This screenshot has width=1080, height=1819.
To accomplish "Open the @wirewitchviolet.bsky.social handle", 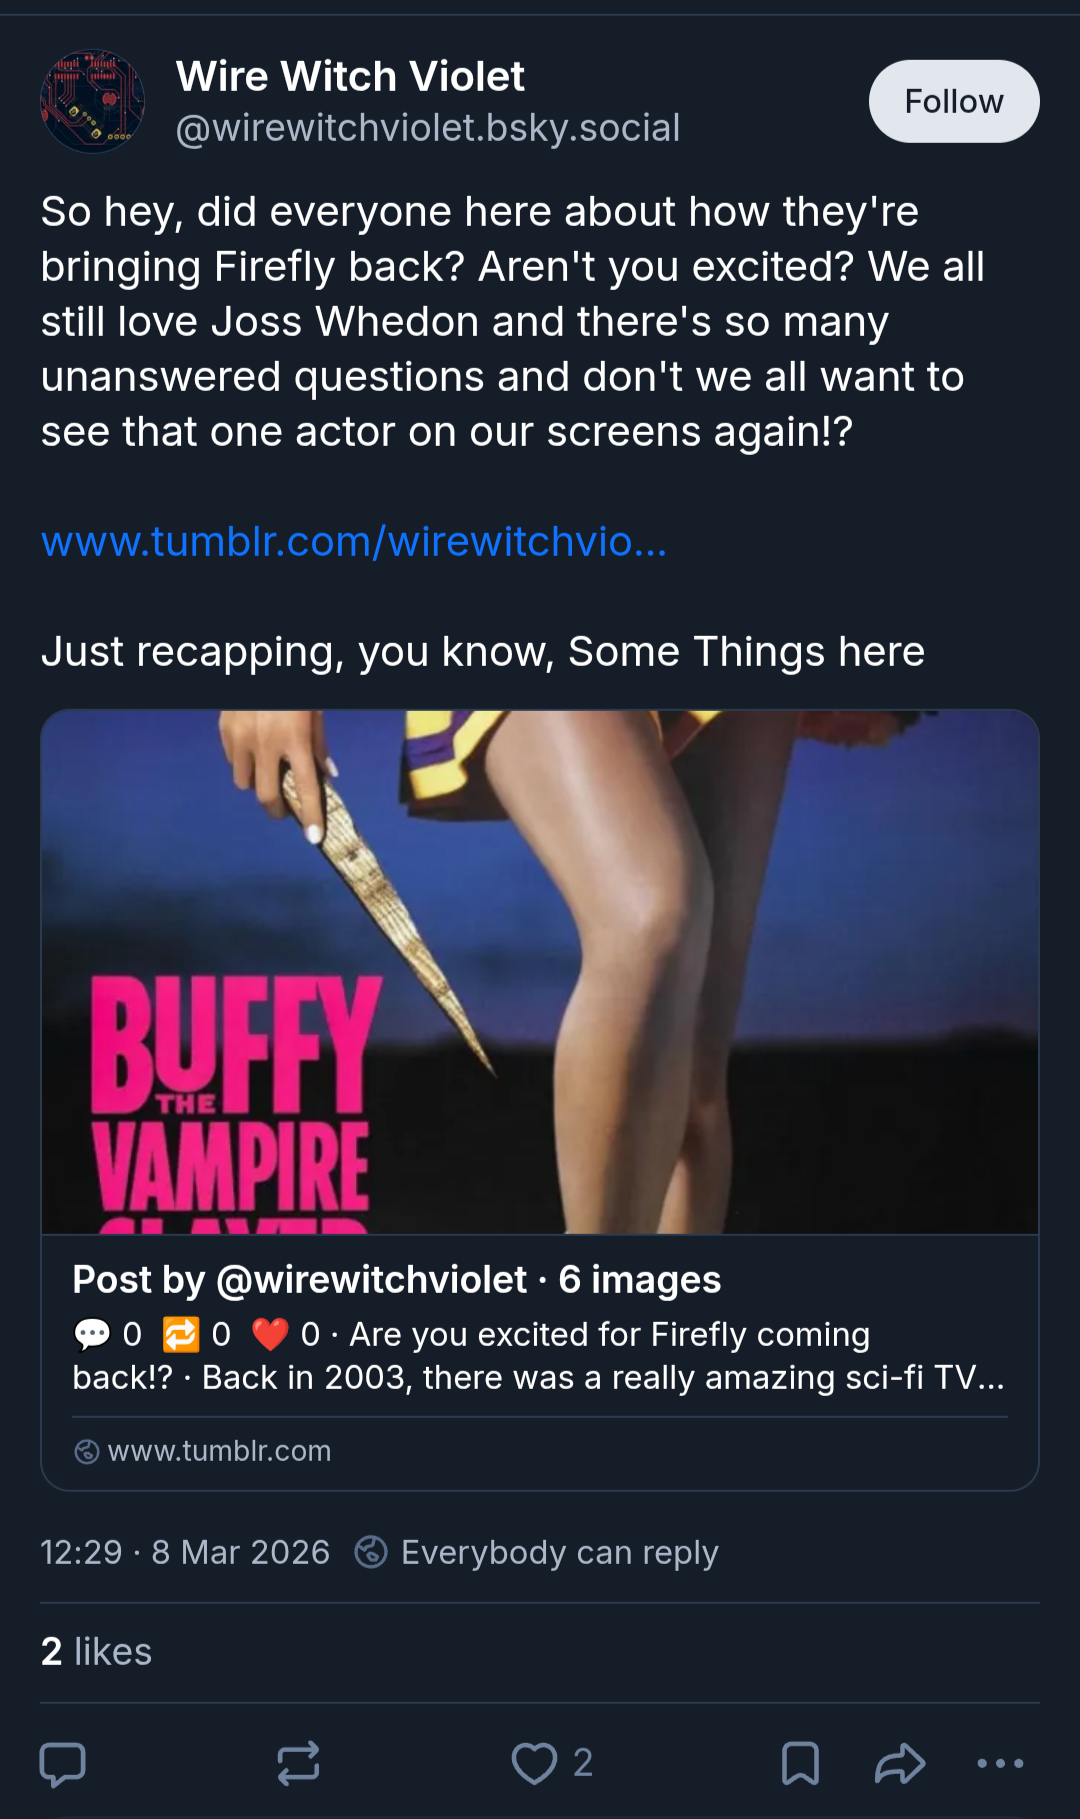I will 428,128.
